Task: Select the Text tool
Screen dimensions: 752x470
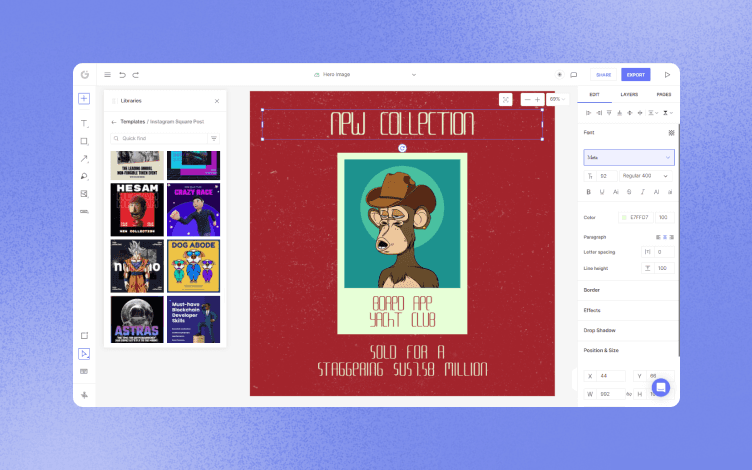Action: [x=84, y=124]
